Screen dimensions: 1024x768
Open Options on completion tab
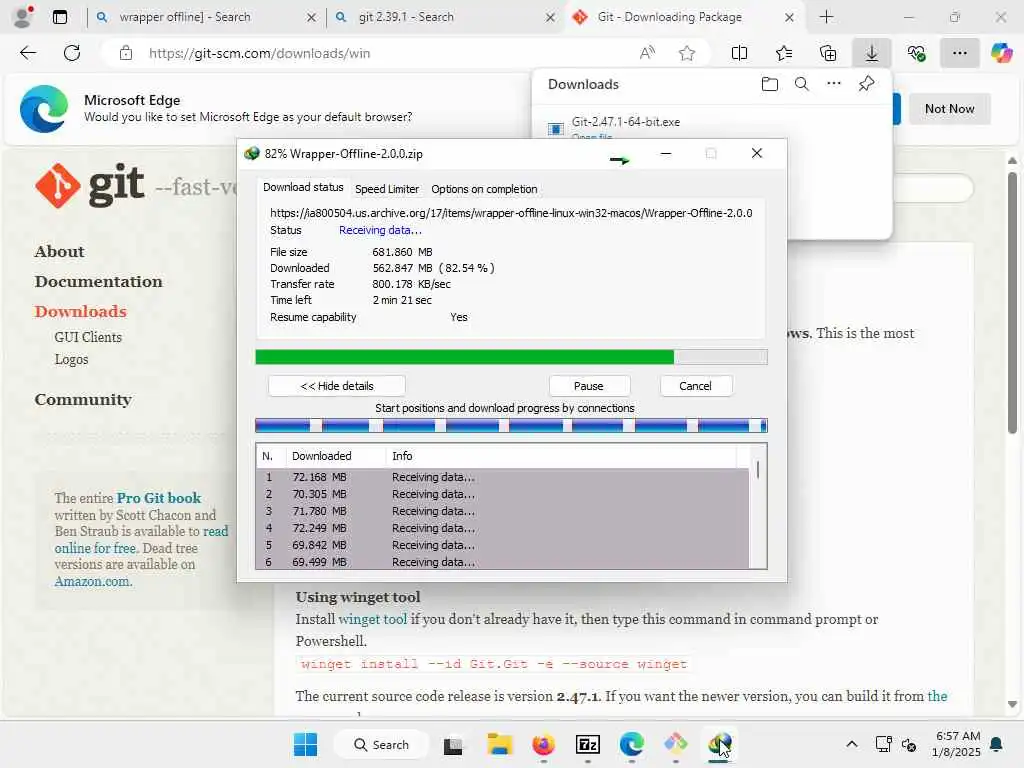(x=484, y=189)
